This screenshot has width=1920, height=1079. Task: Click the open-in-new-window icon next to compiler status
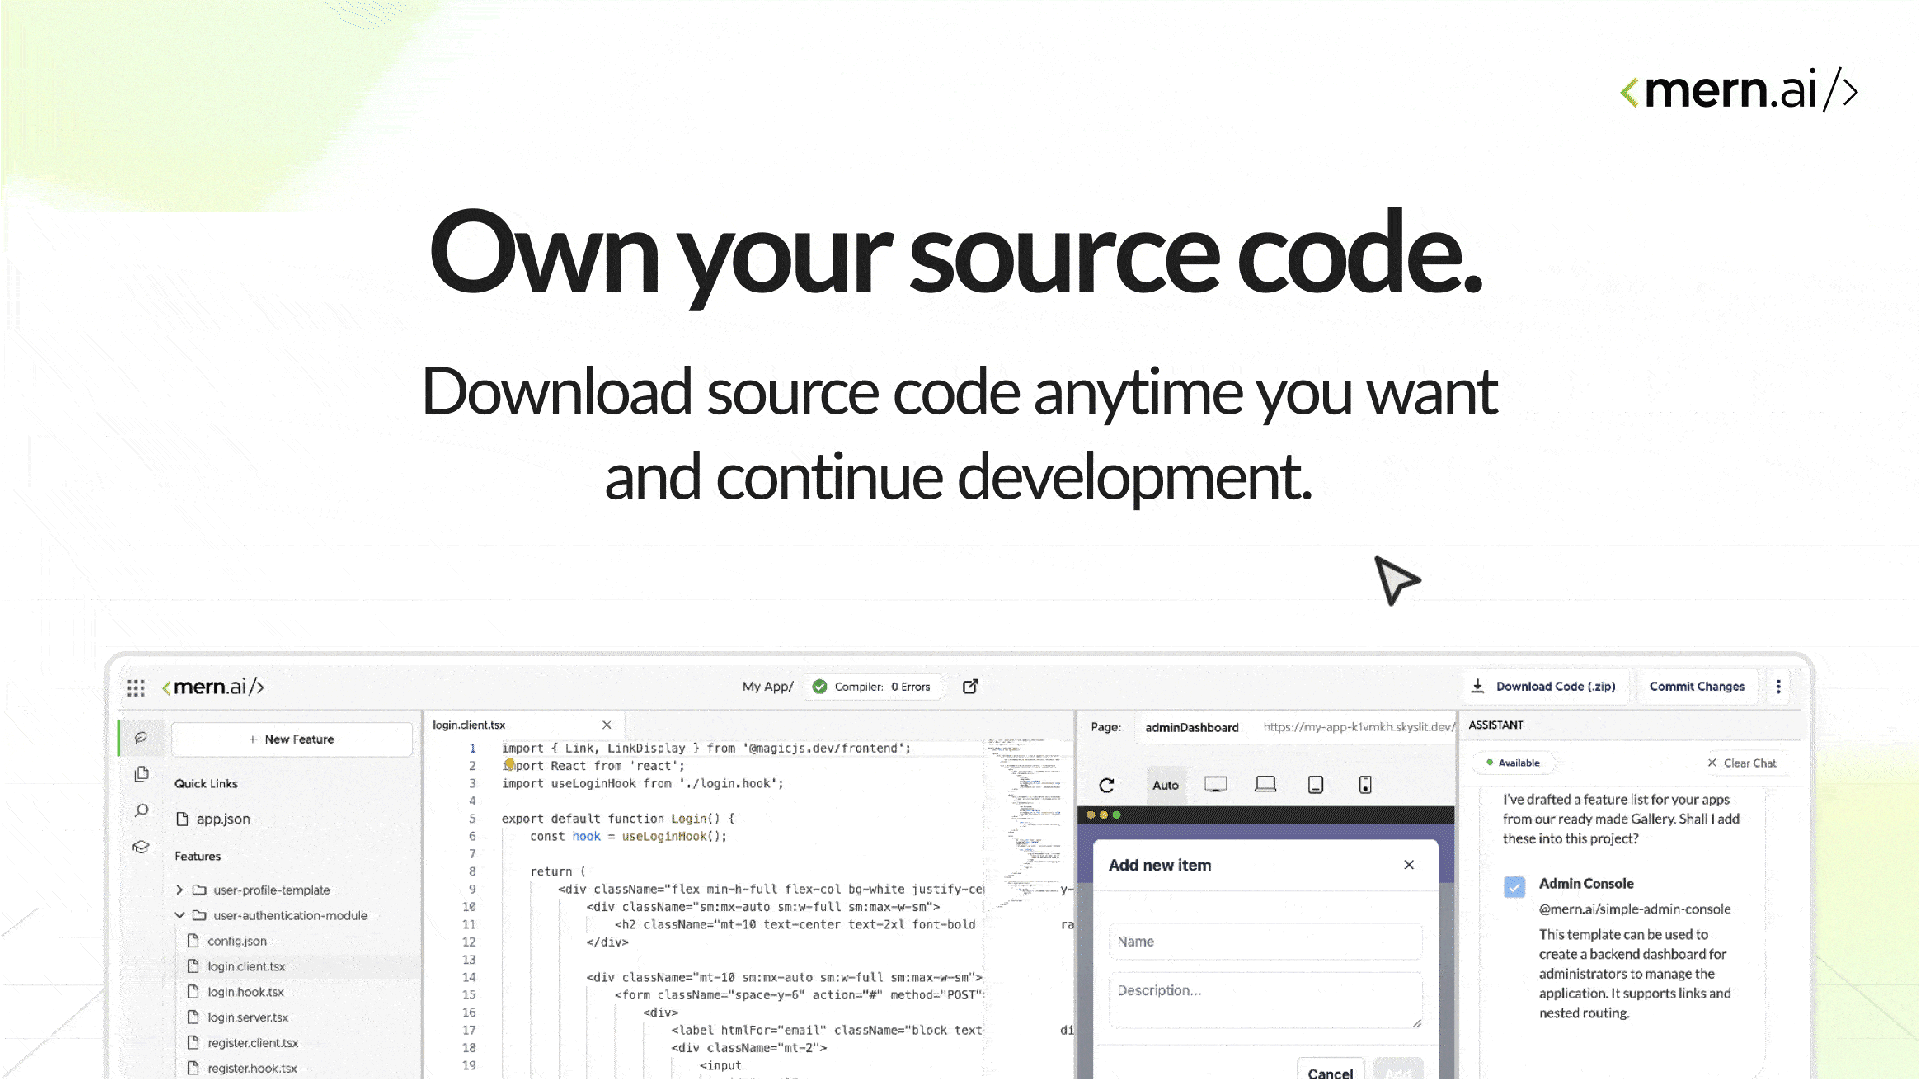[x=970, y=686]
